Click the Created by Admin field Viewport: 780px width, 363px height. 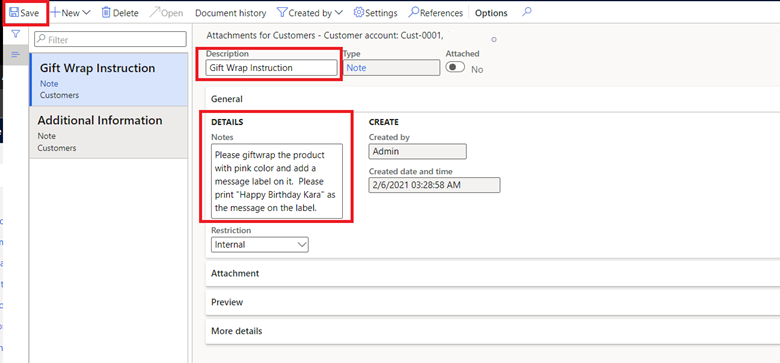pos(417,151)
